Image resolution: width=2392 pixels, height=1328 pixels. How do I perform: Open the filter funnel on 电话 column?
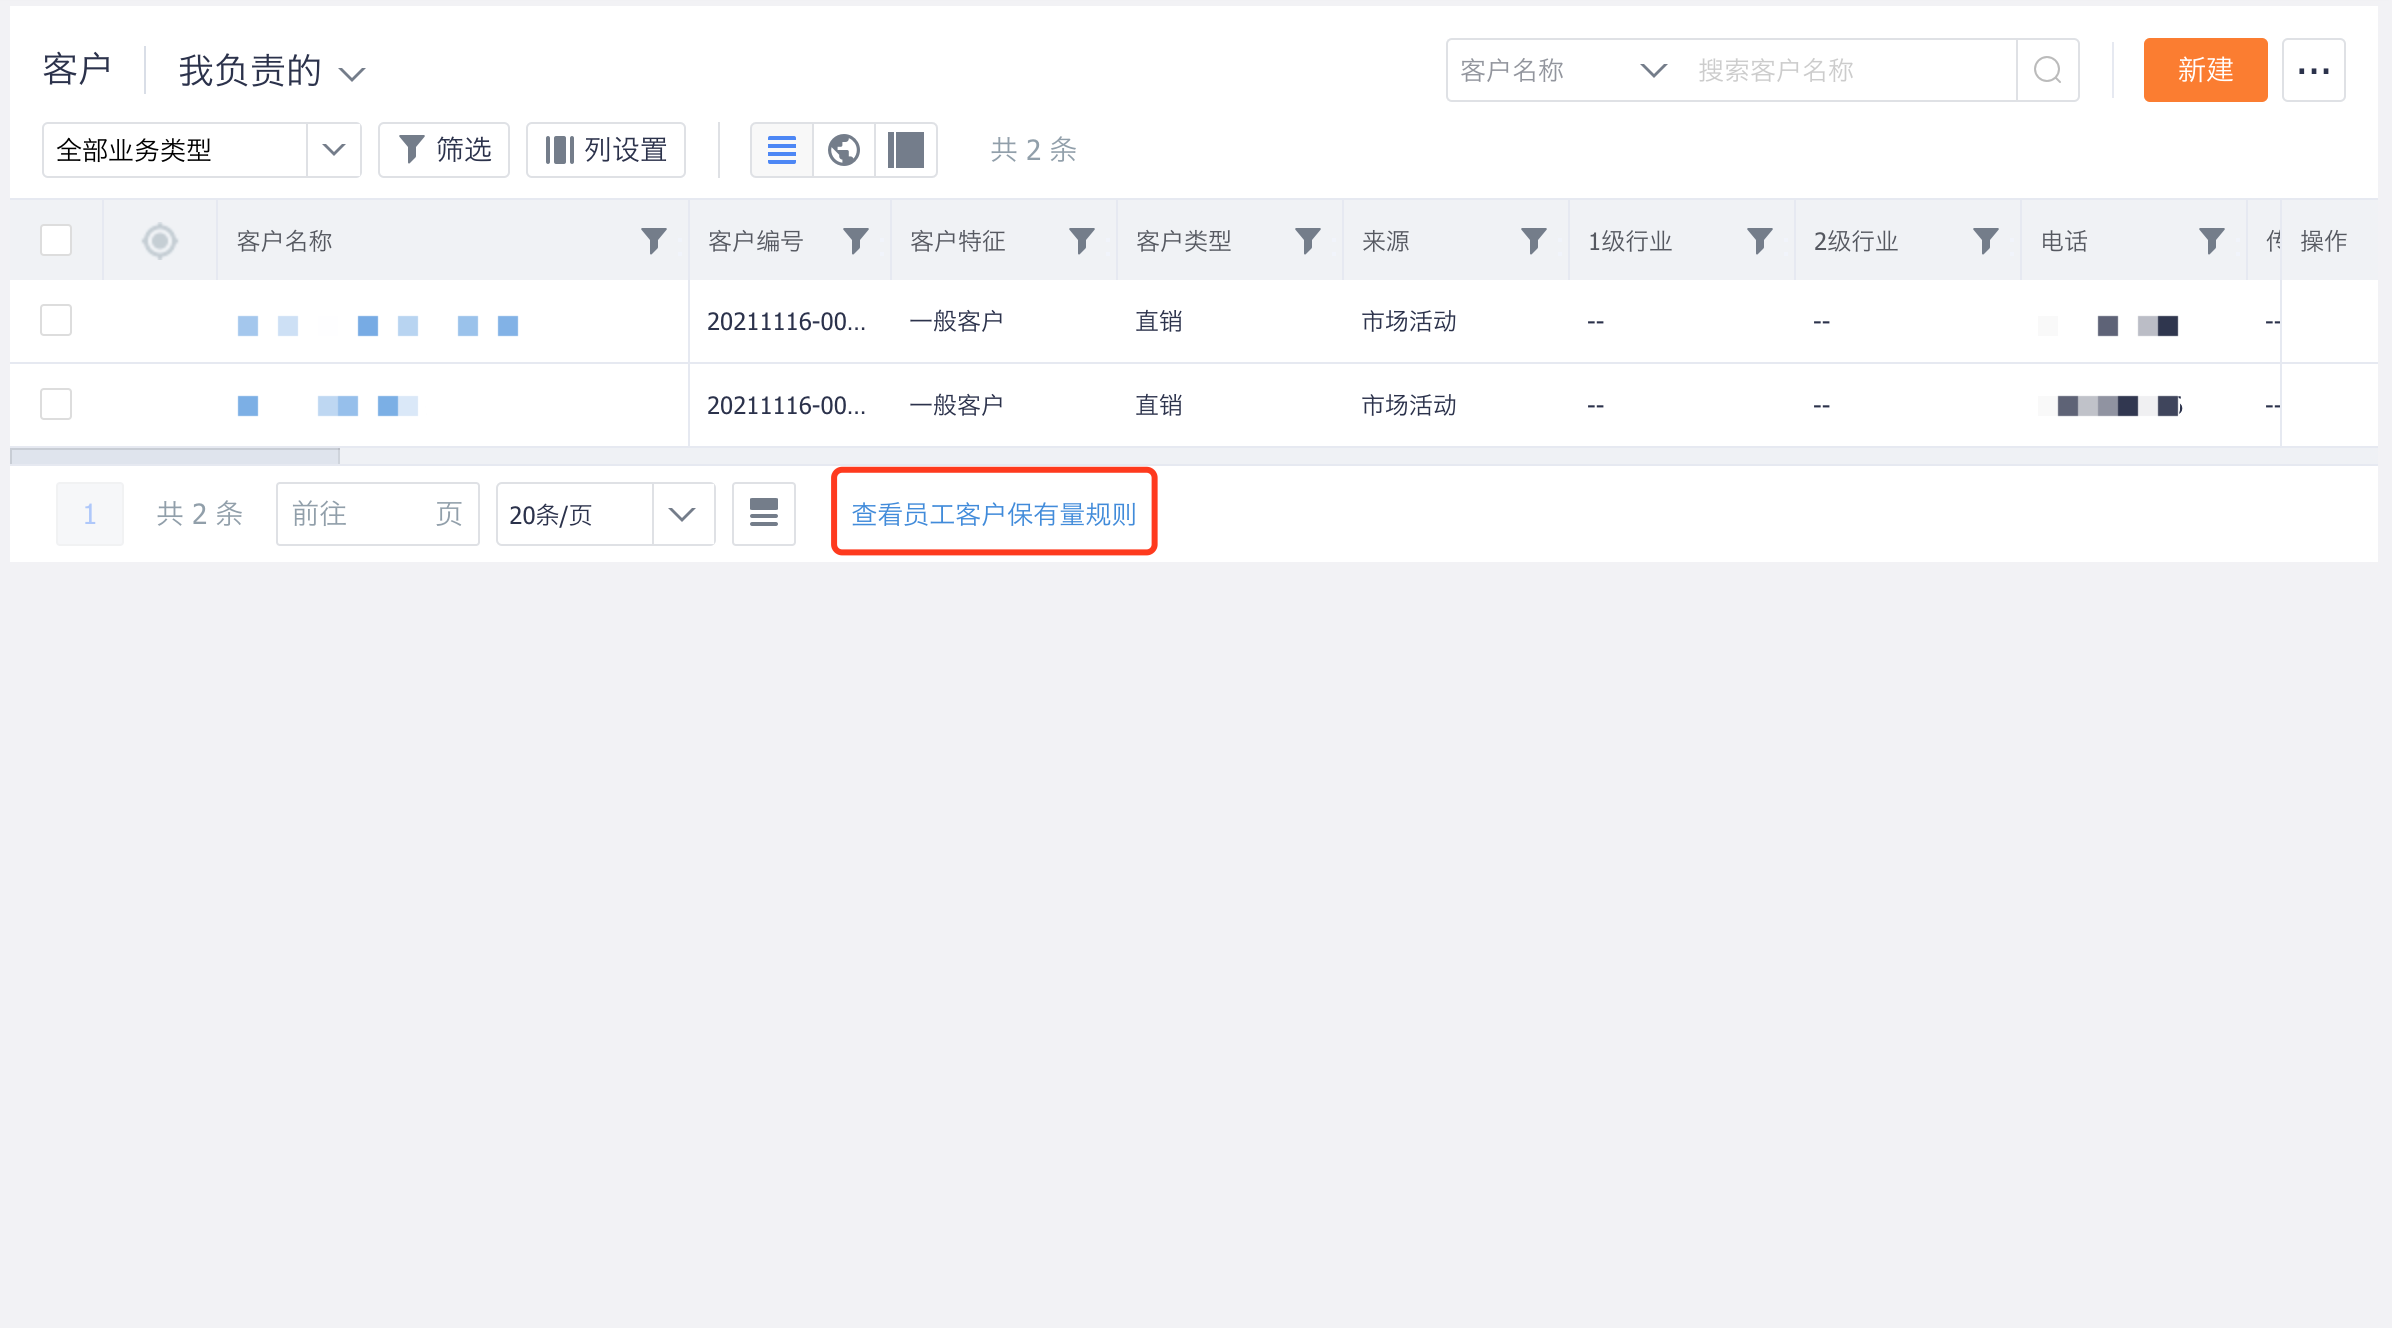[2211, 240]
